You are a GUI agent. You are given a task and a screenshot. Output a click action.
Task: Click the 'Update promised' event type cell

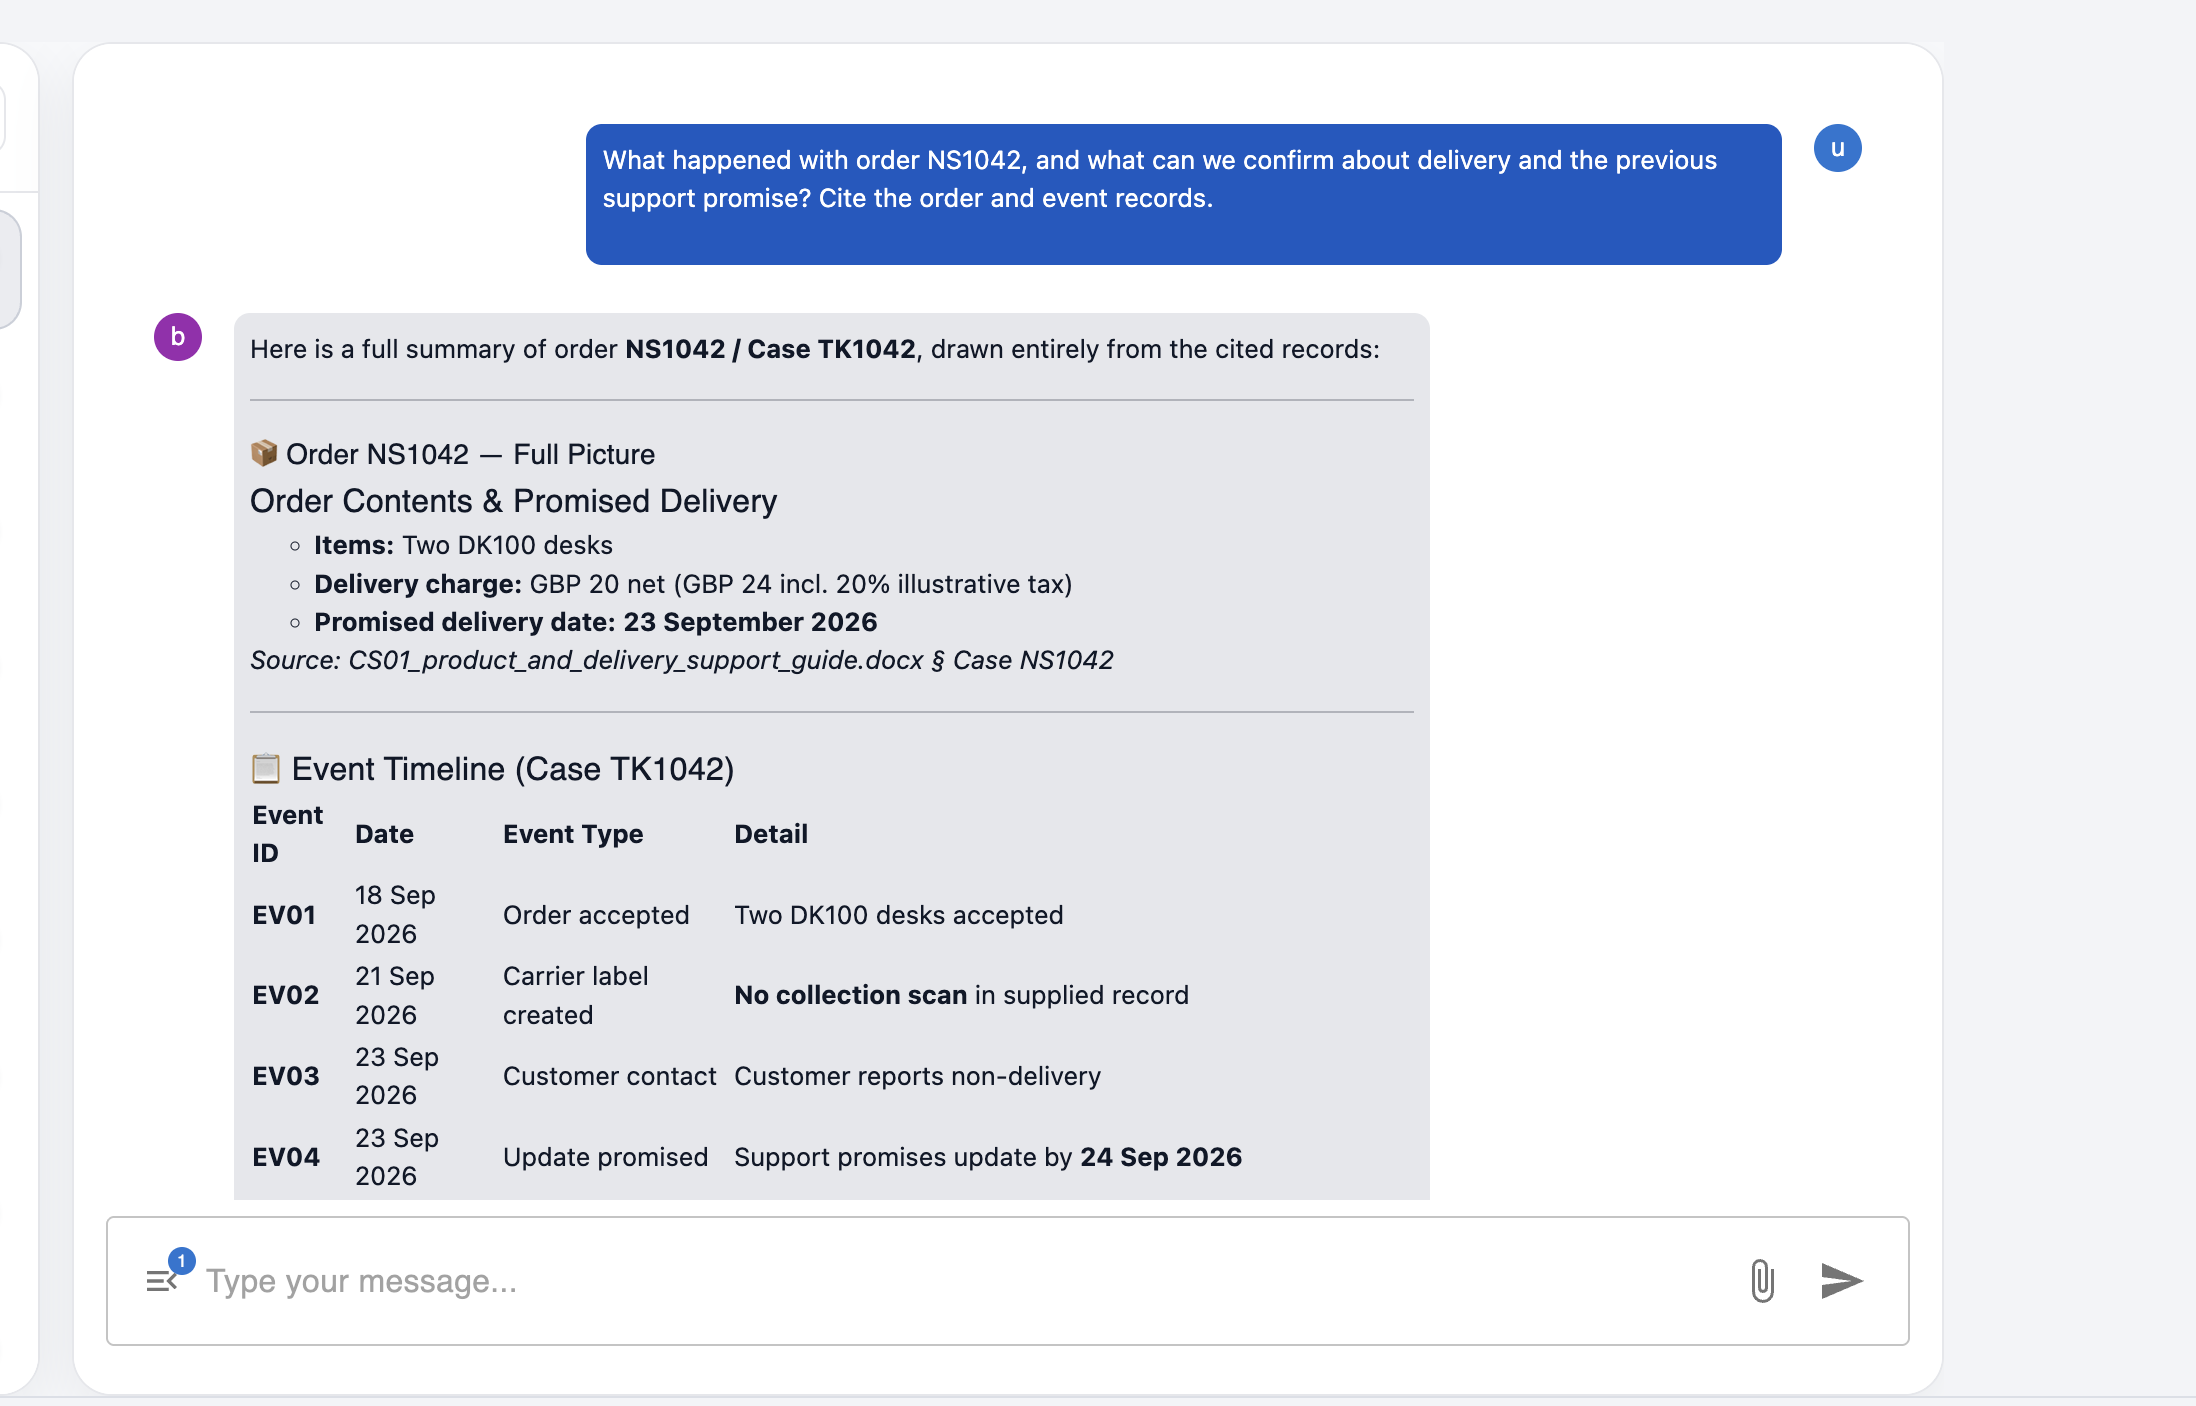tap(606, 1157)
